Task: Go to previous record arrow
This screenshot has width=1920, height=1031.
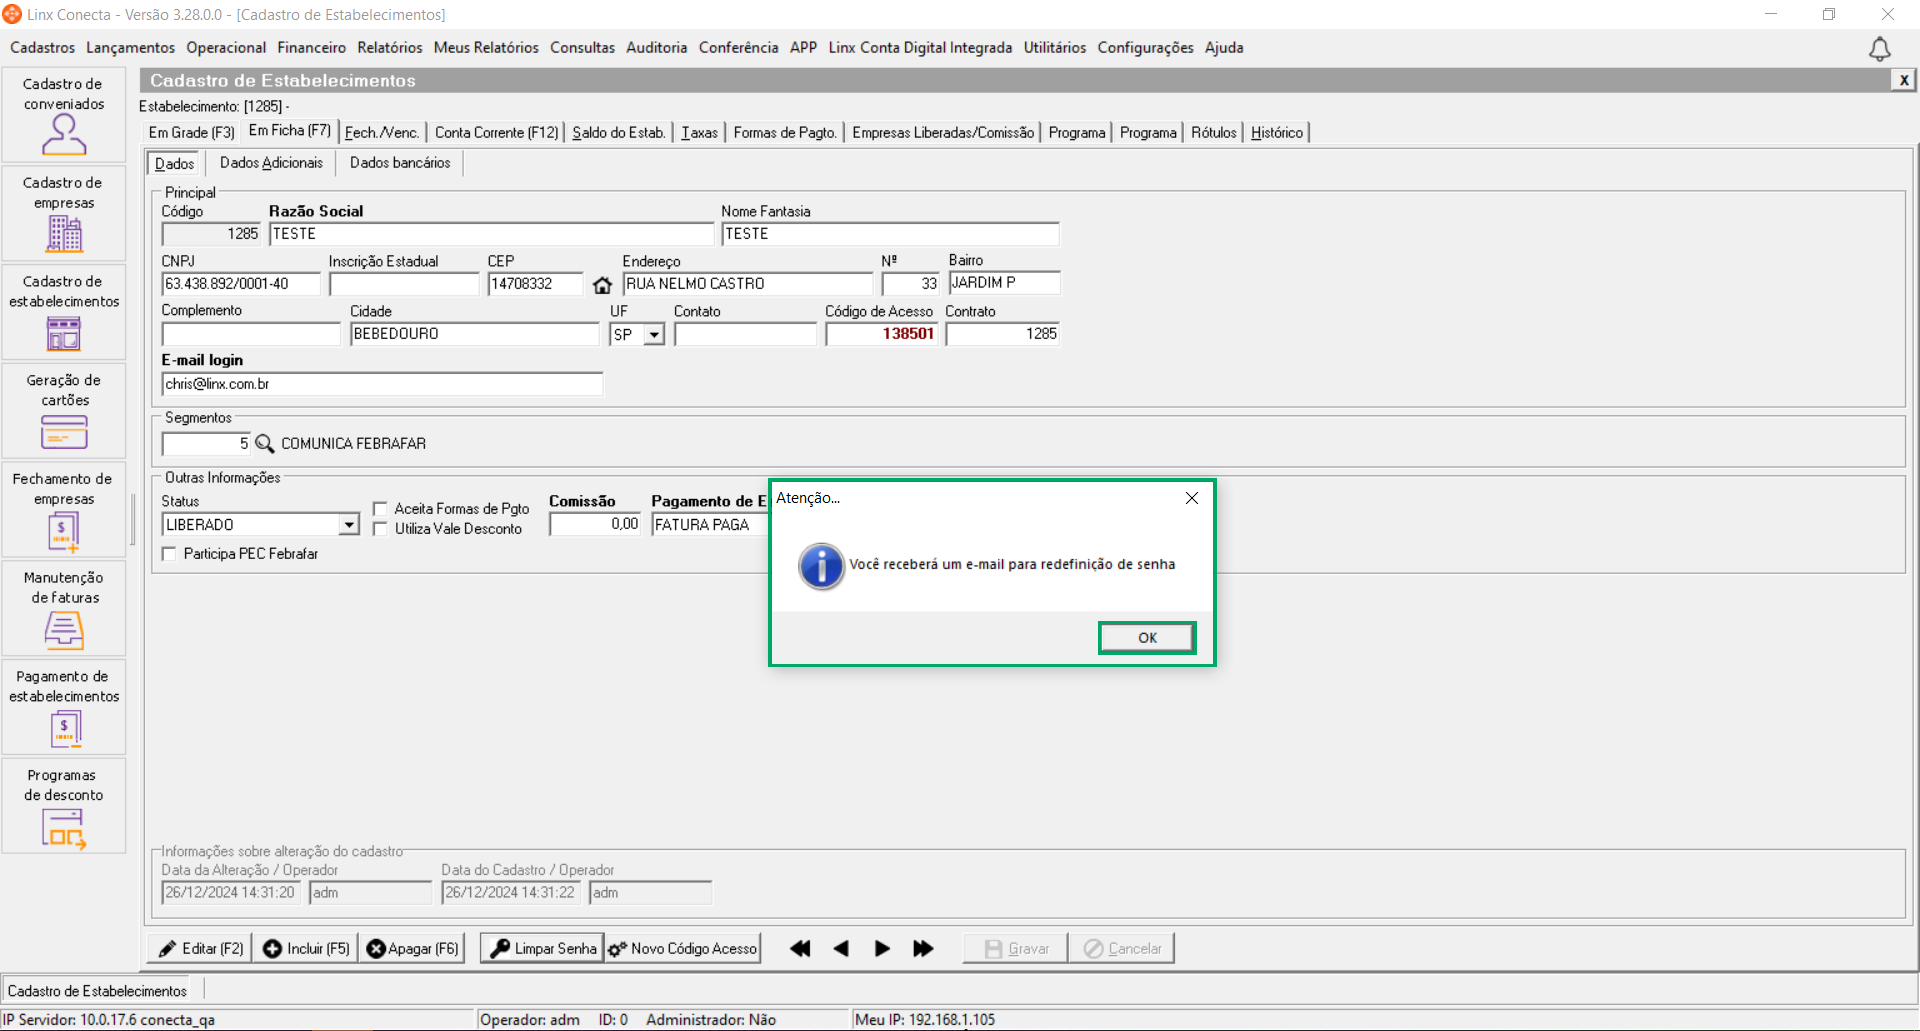Action: point(841,948)
